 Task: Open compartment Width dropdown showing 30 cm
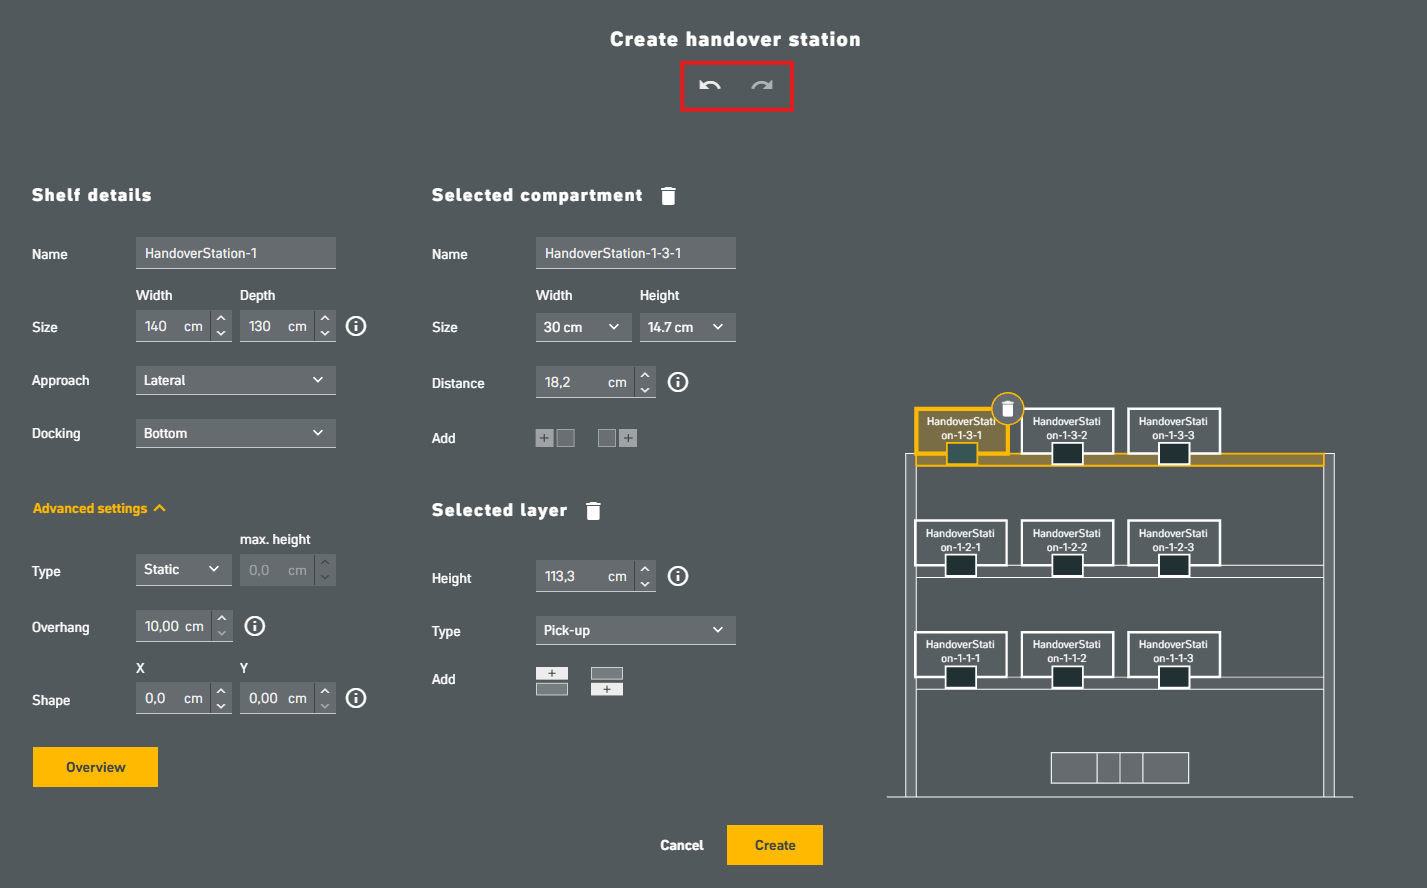pyautogui.click(x=584, y=327)
